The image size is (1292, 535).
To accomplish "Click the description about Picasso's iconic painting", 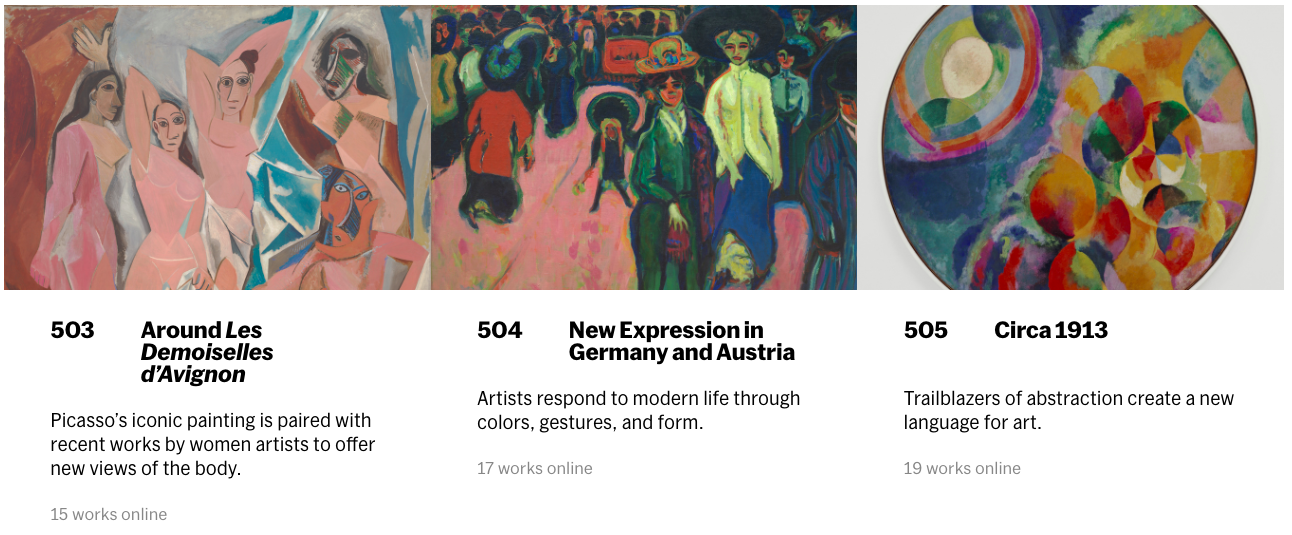I will pos(211,443).
